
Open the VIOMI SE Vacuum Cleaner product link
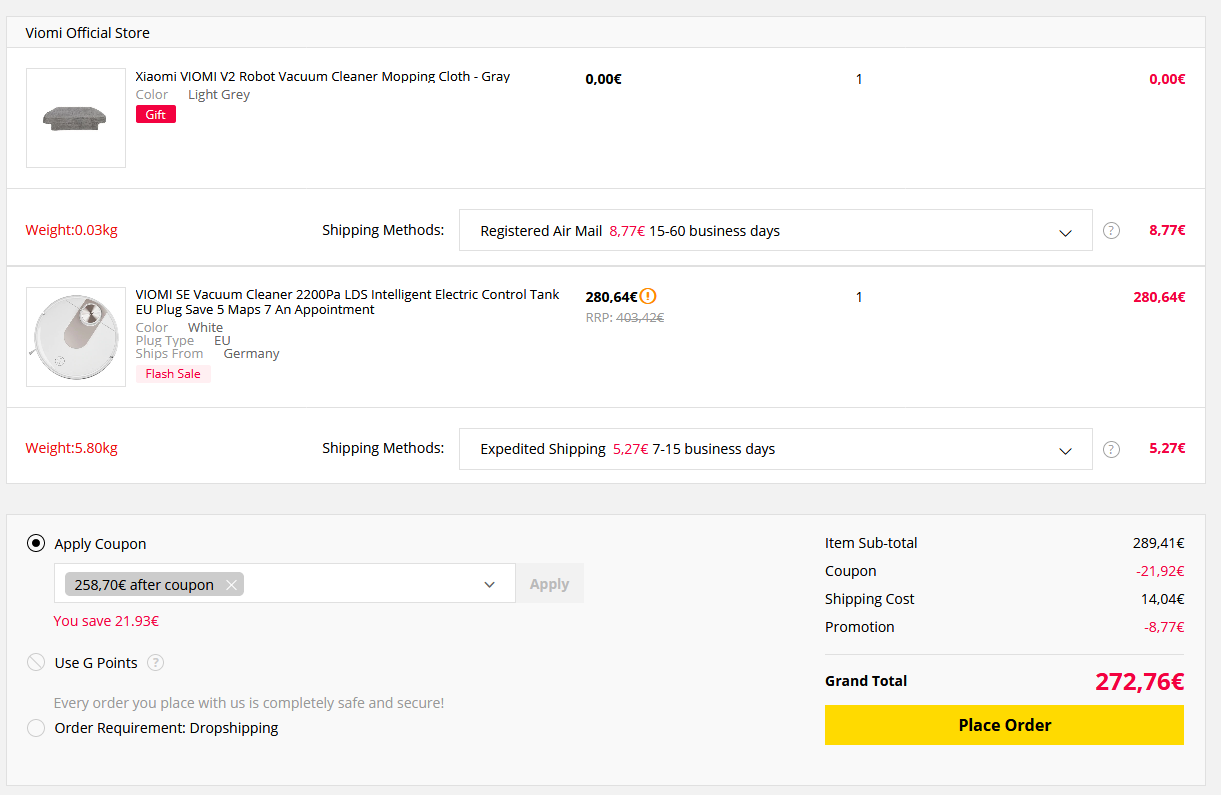(348, 302)
